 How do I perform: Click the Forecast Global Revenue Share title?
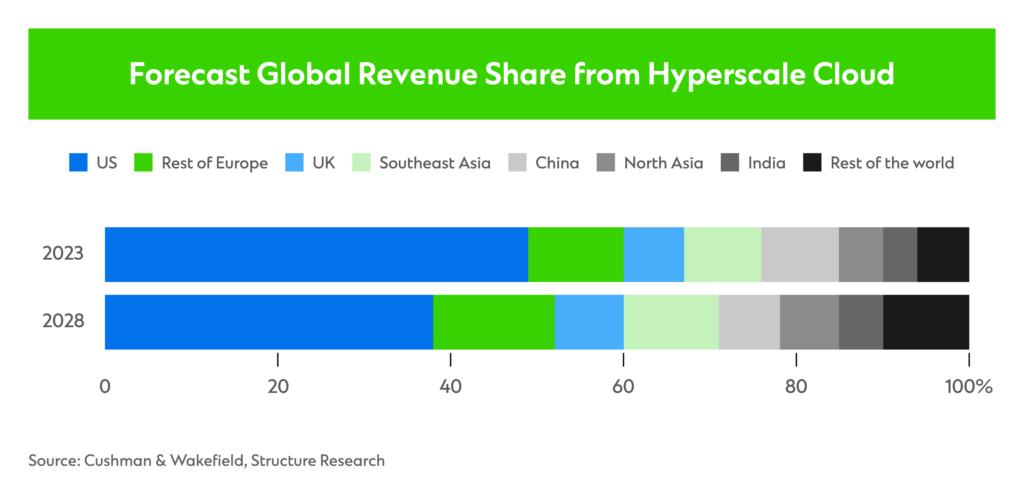(x=511, y=75)
